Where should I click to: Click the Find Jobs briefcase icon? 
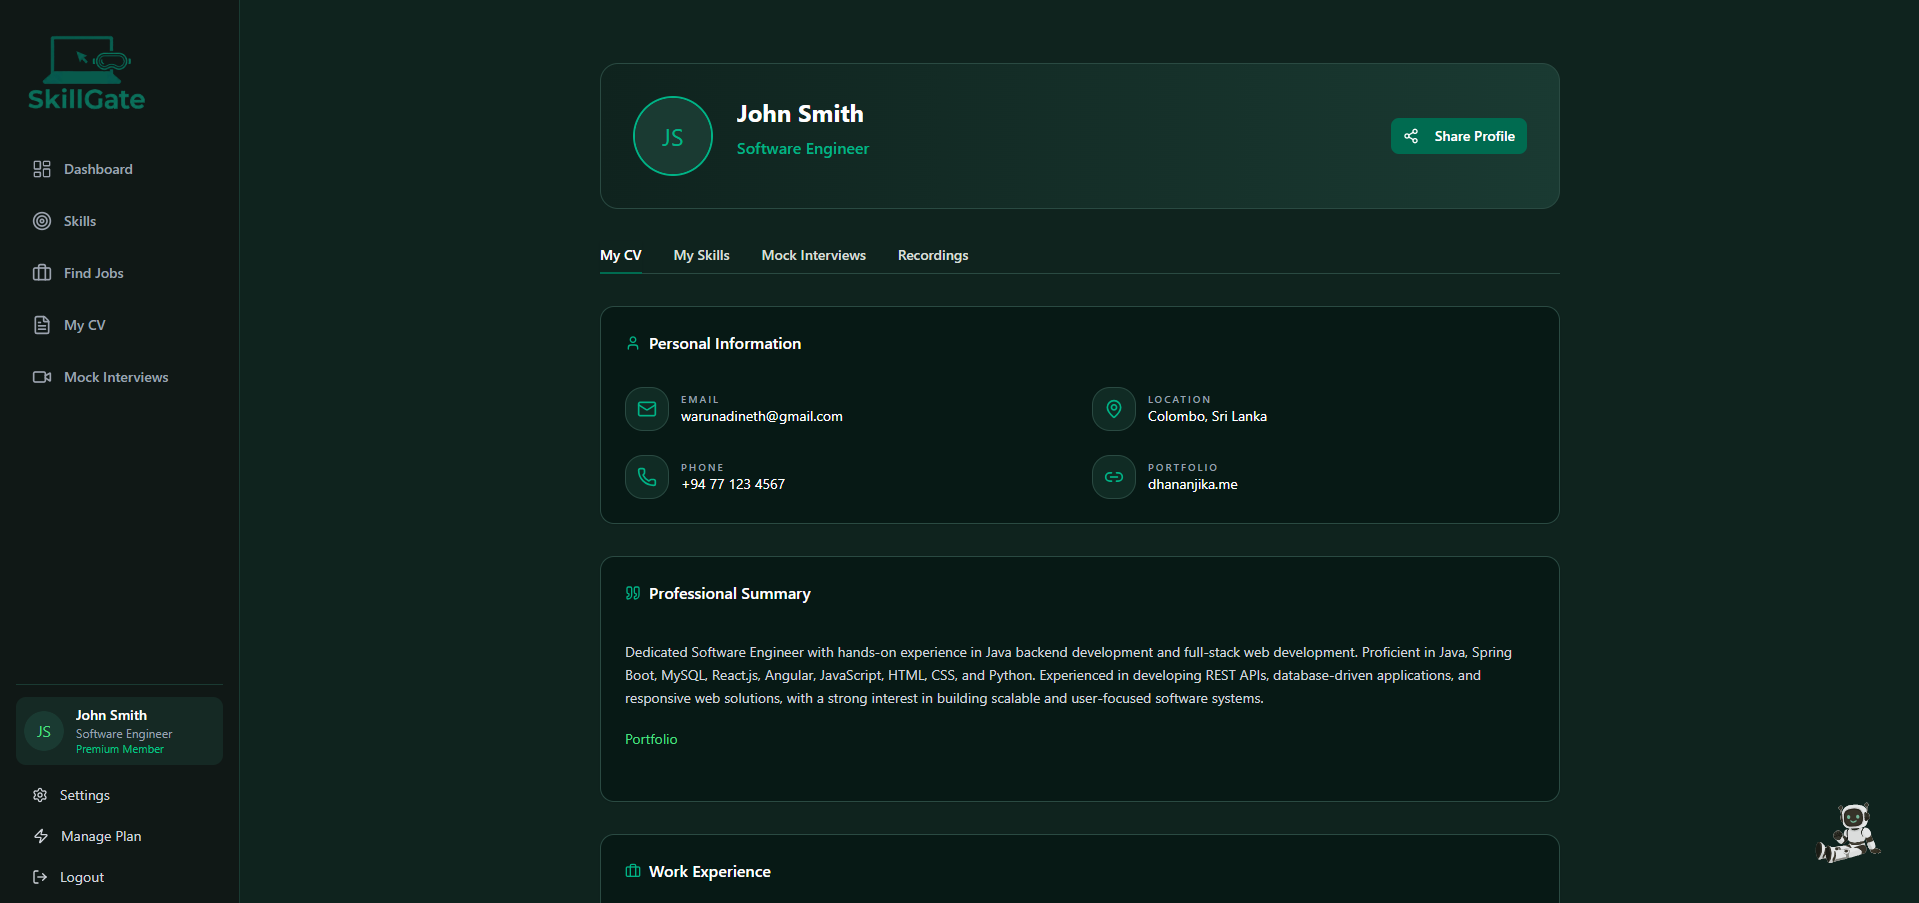coord(42,273)
